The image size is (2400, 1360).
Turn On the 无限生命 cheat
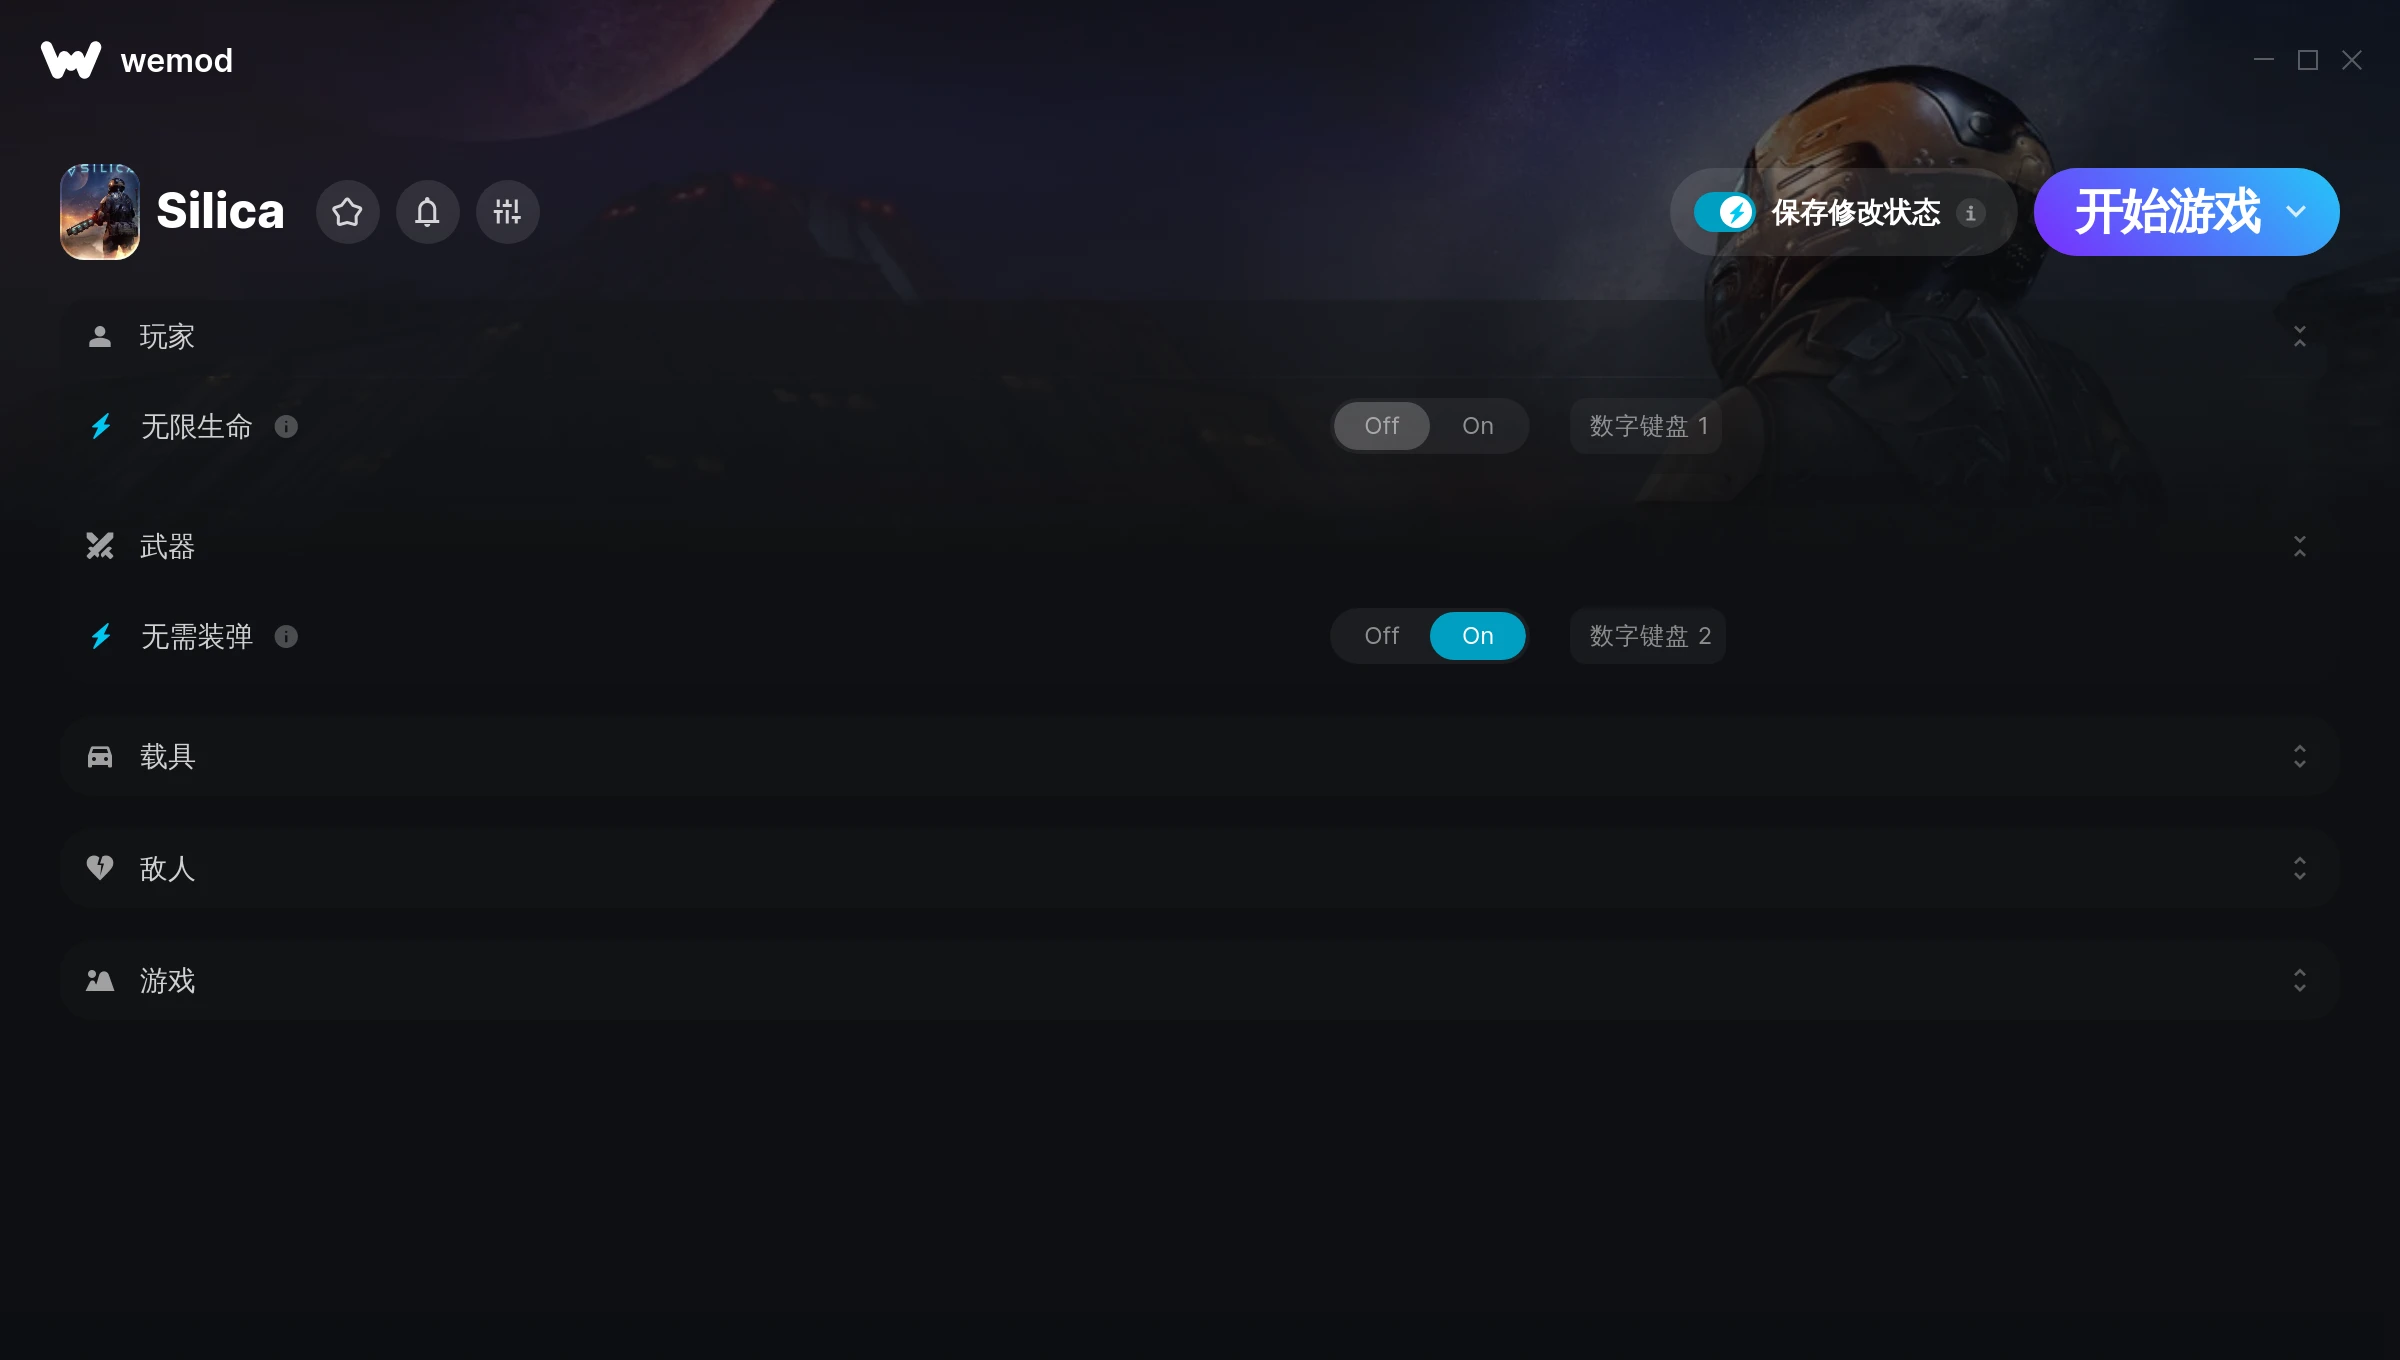pyautogui.click(x=1477, y=426)
